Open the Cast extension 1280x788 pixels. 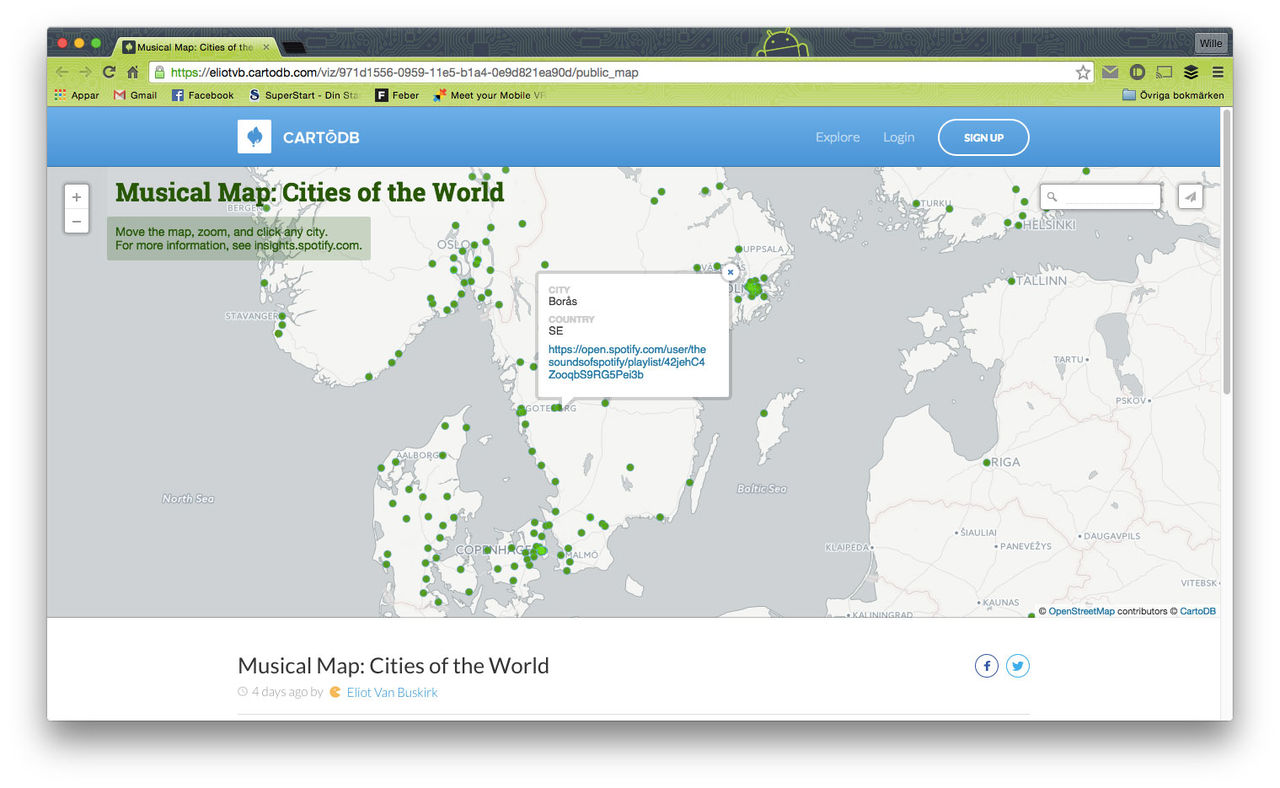1164,72
